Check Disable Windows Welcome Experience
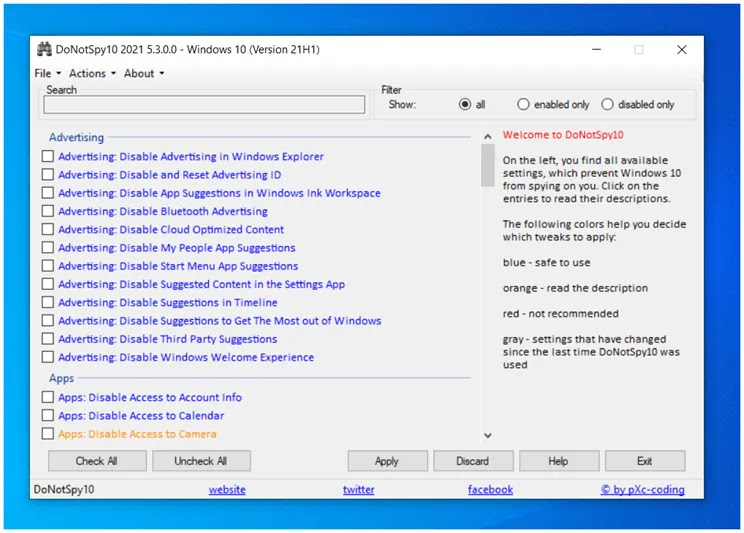Viewport: 744px width, 533px height. click(47, 357)
